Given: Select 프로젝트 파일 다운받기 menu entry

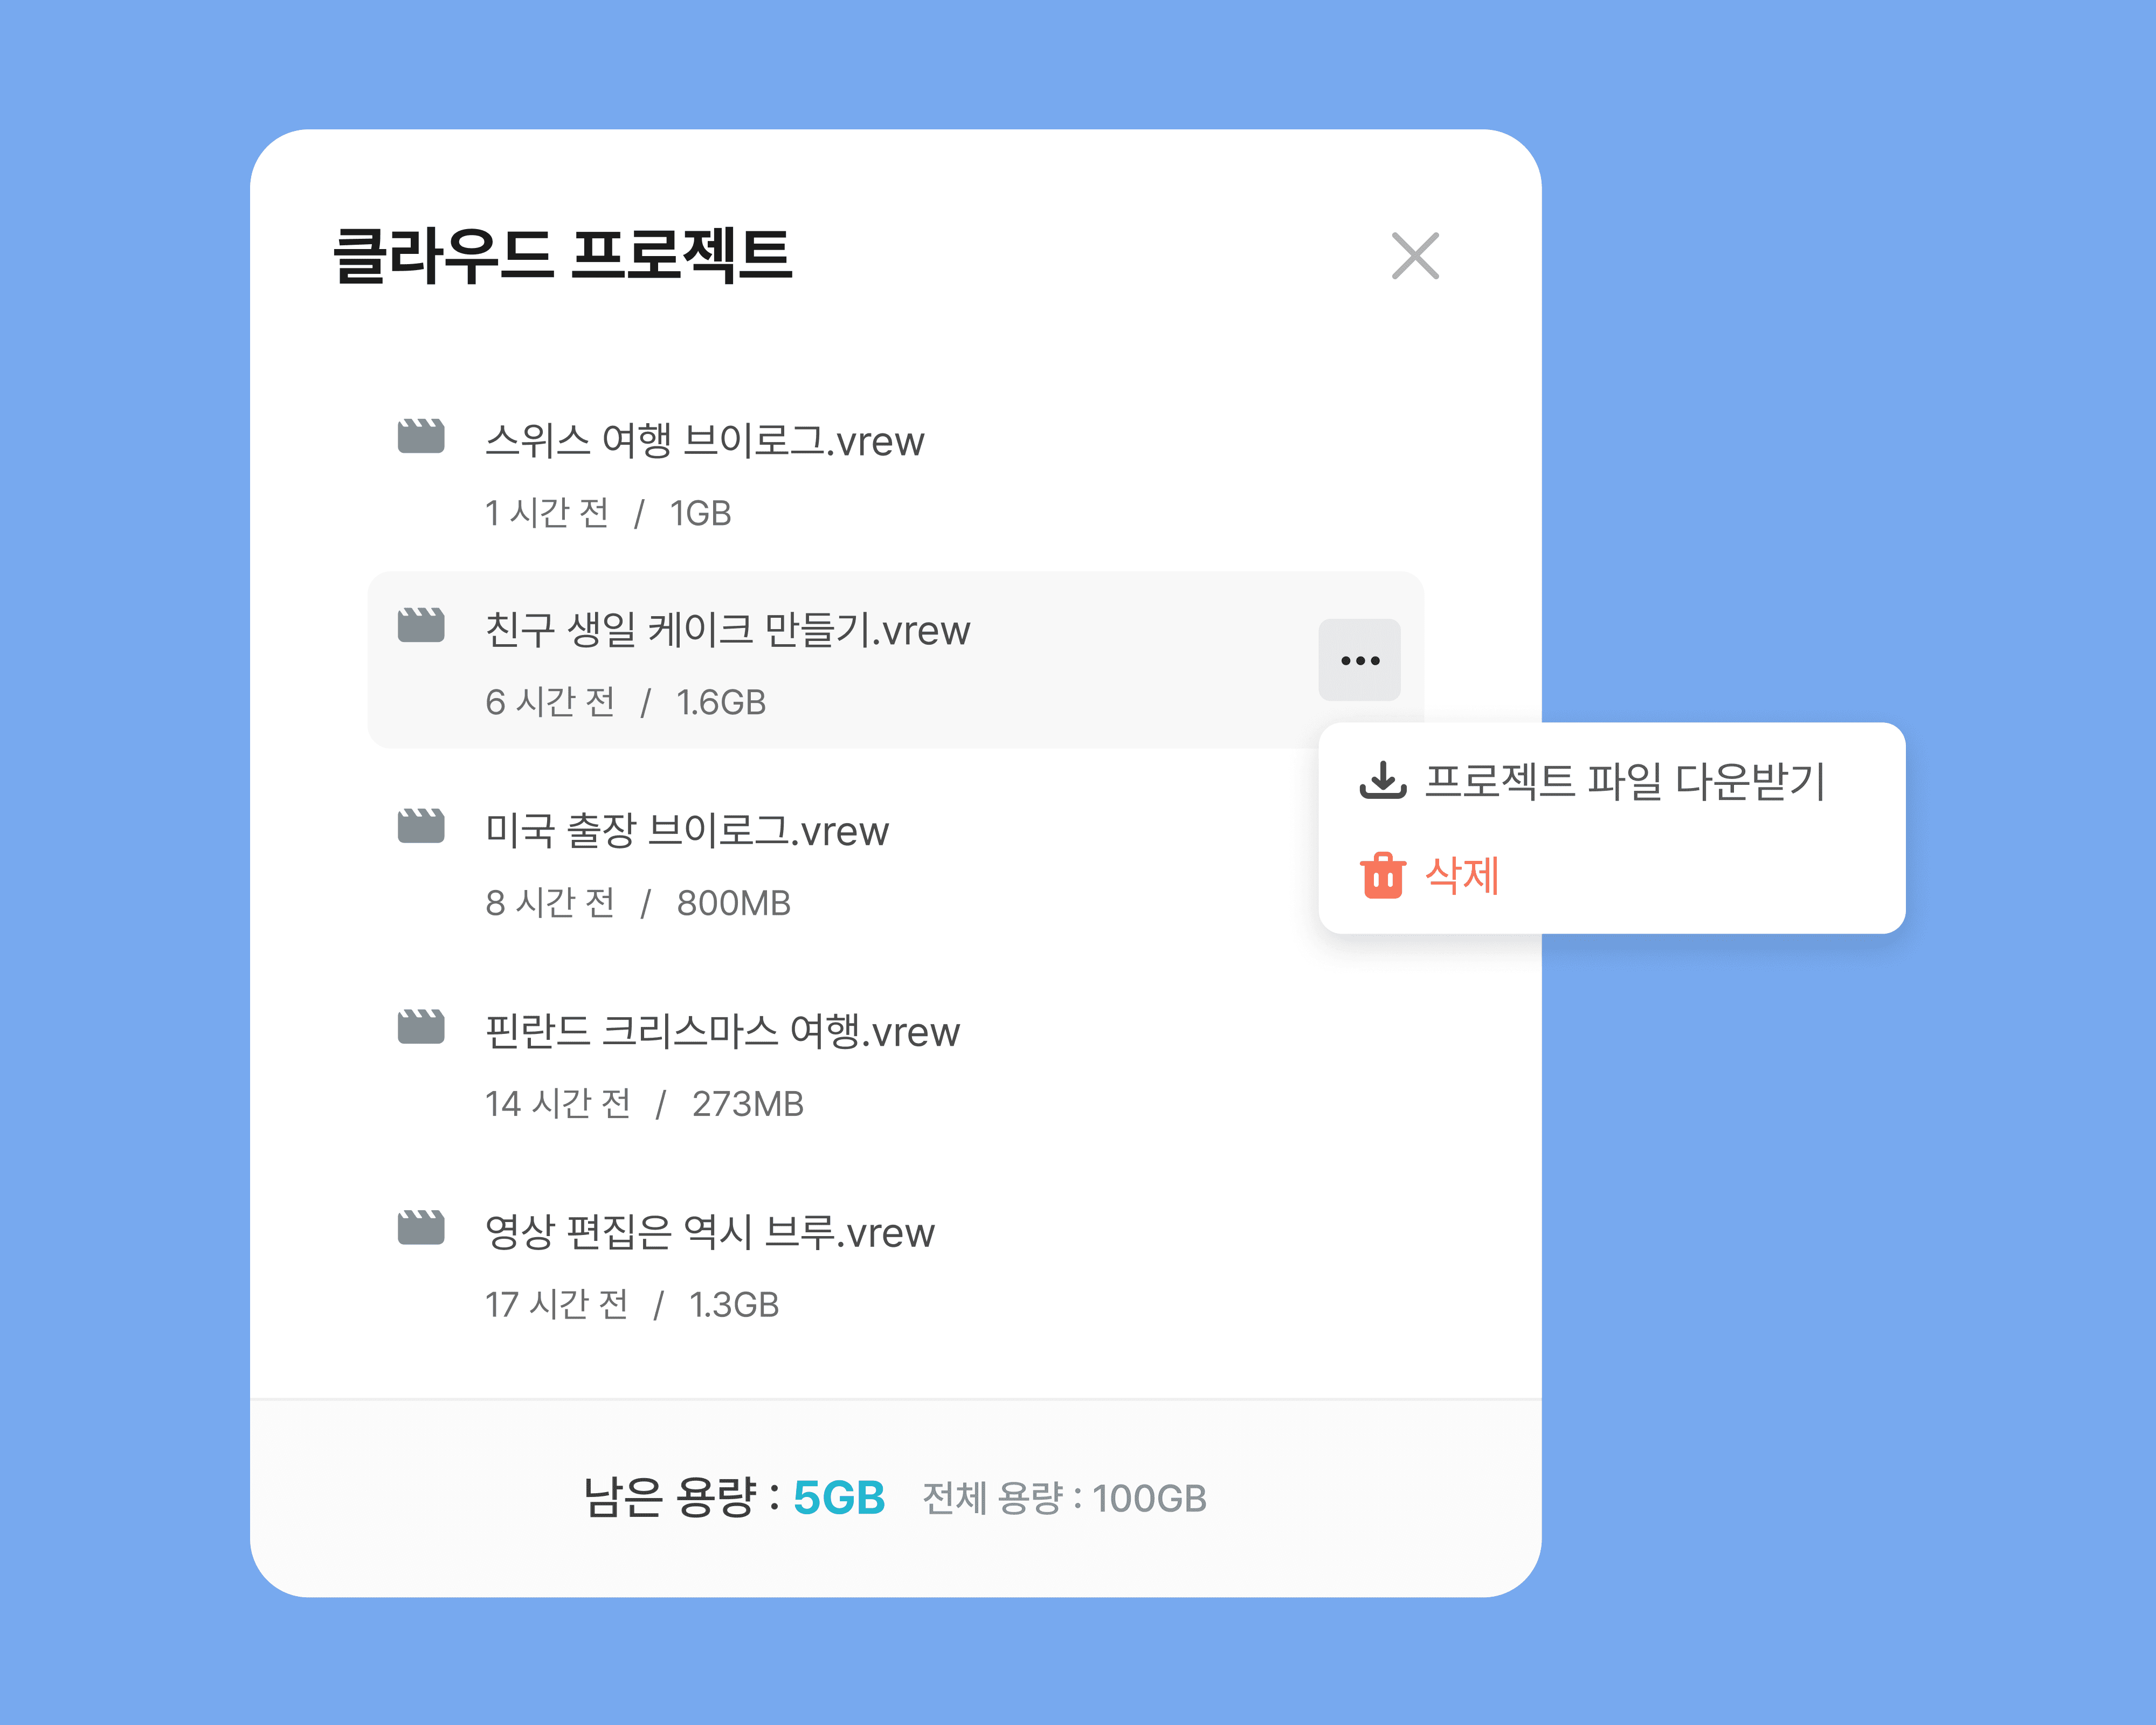Looking at the screenshot, I should pyautogui.click(x=1624, y=781).
